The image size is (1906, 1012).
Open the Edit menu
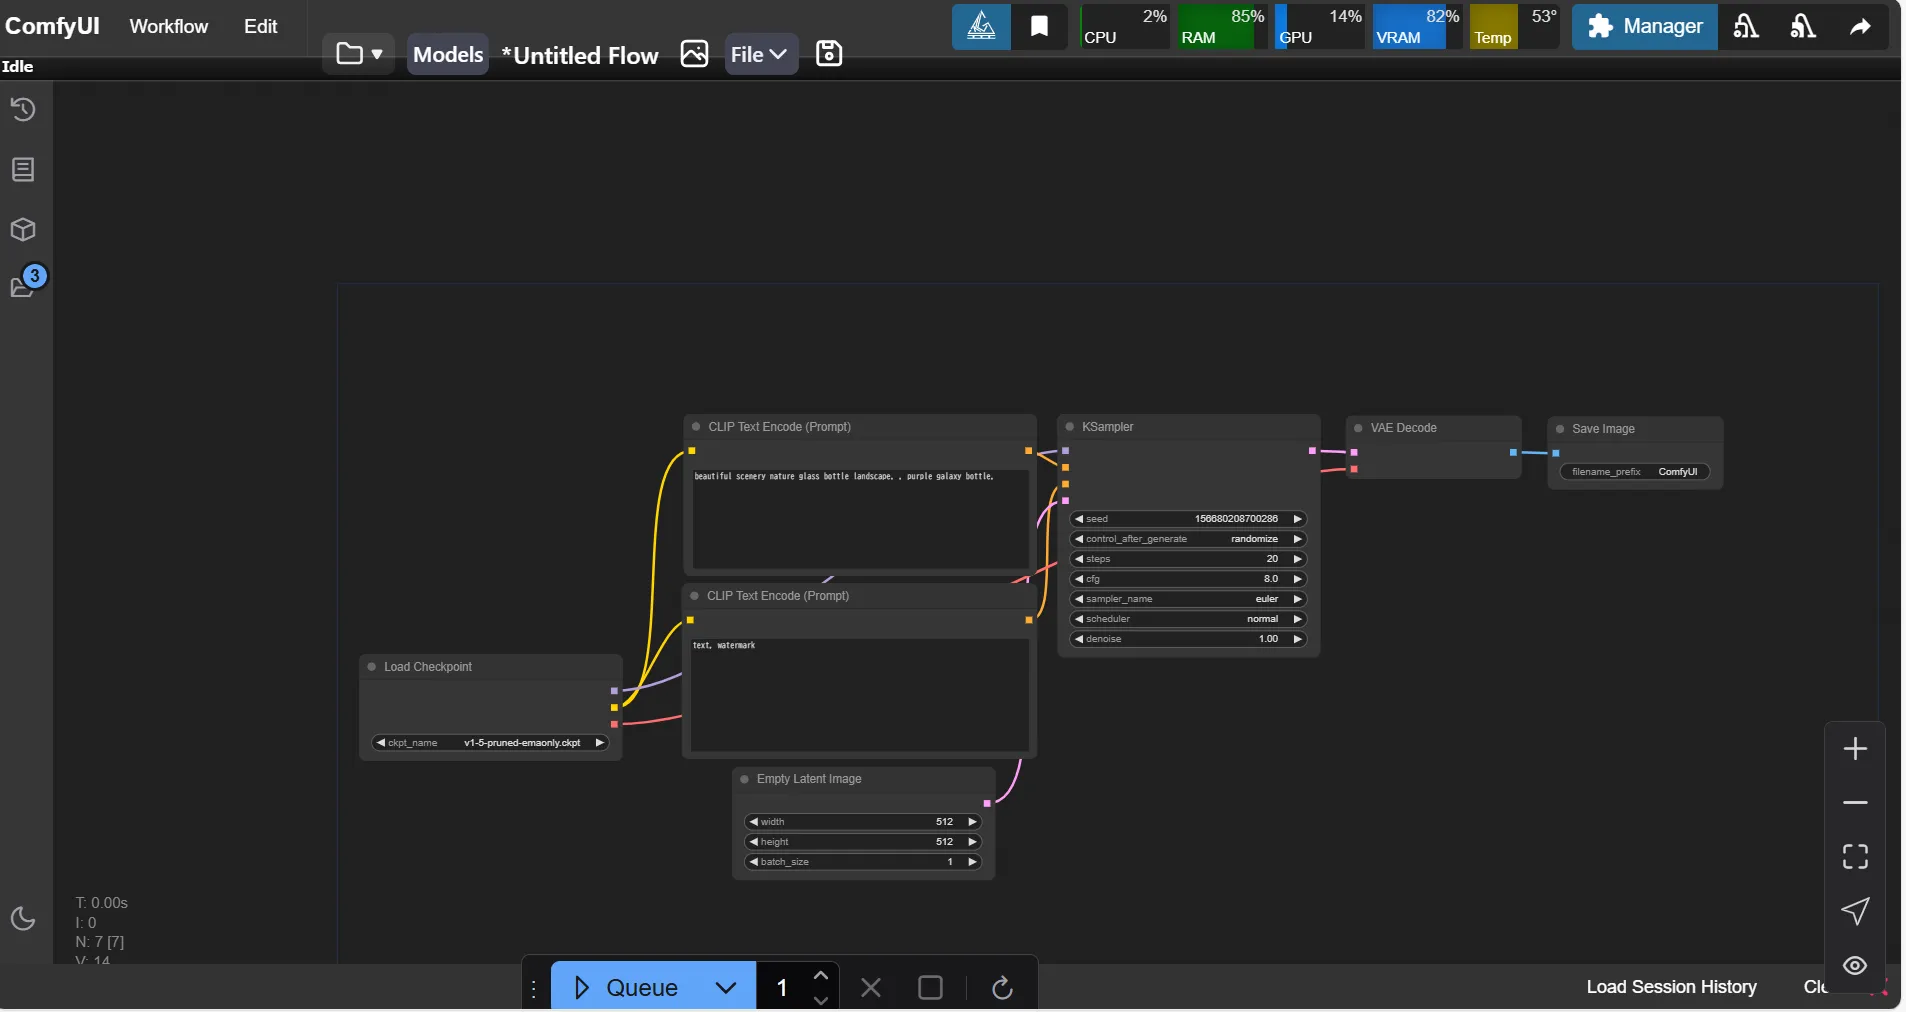point(260,27)
